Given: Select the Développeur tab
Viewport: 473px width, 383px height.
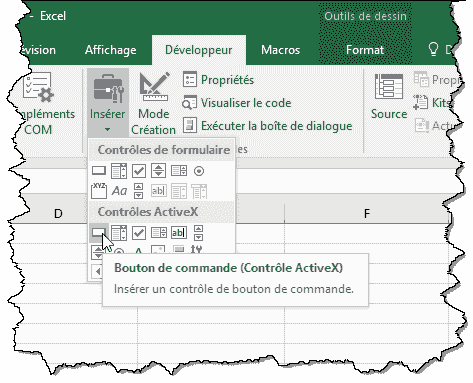Looking at the screenshot, I should (x=199, y=50).
